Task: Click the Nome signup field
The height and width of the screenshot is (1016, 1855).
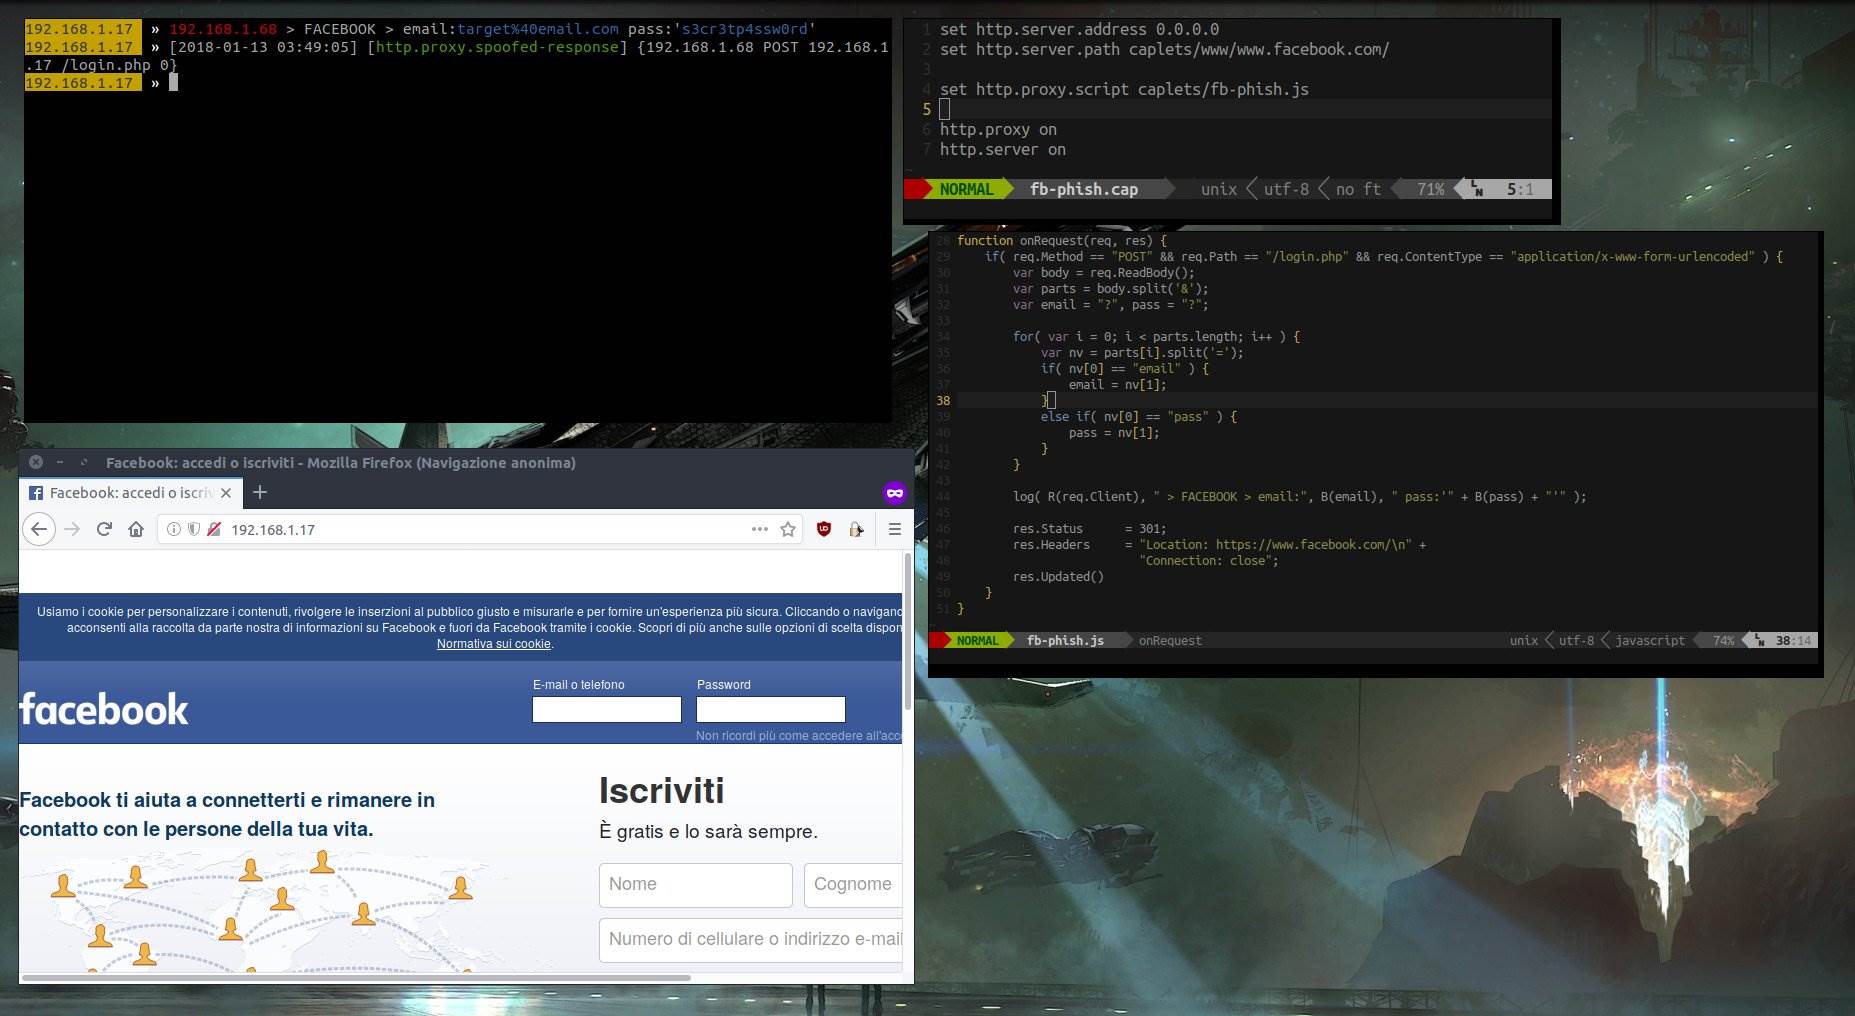Action: 696,885
